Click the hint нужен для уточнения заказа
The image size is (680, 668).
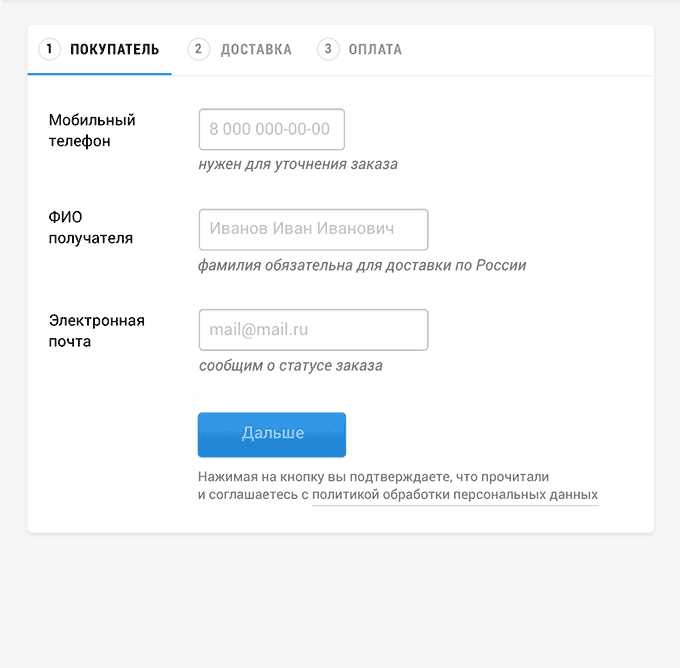point(298,164)
